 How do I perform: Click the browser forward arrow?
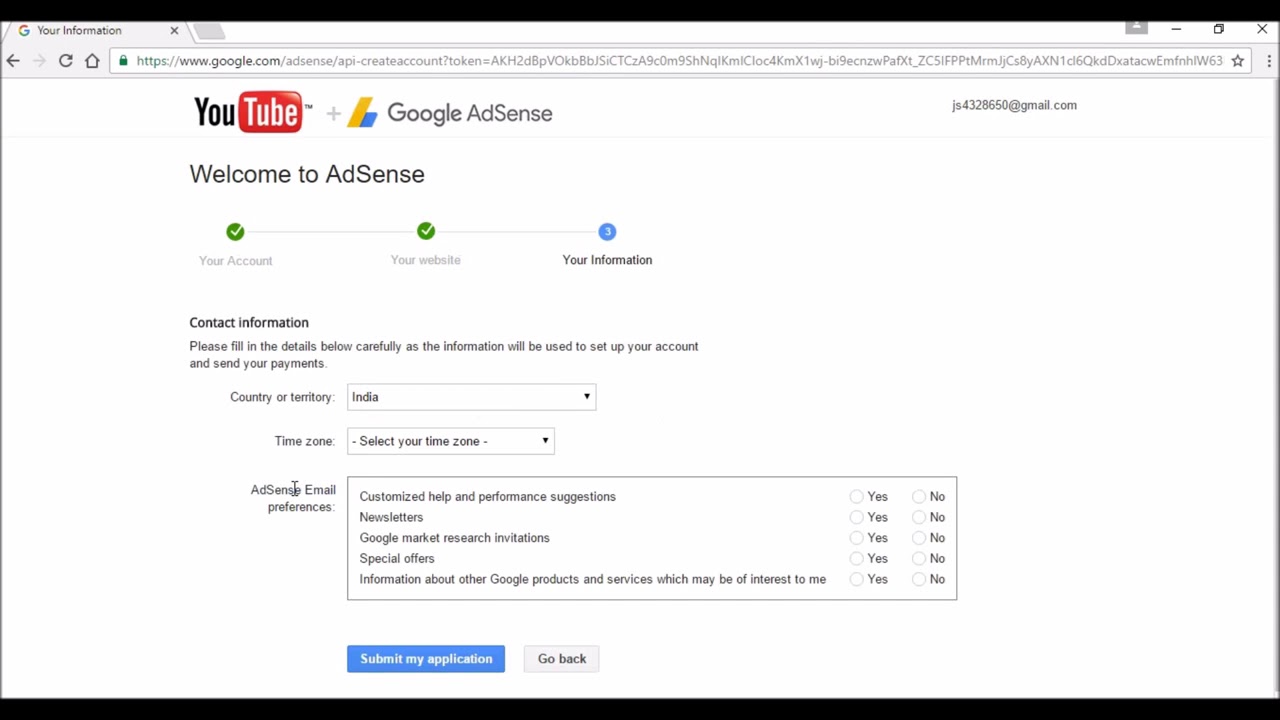pyautogui.click(x=39, y=61)
